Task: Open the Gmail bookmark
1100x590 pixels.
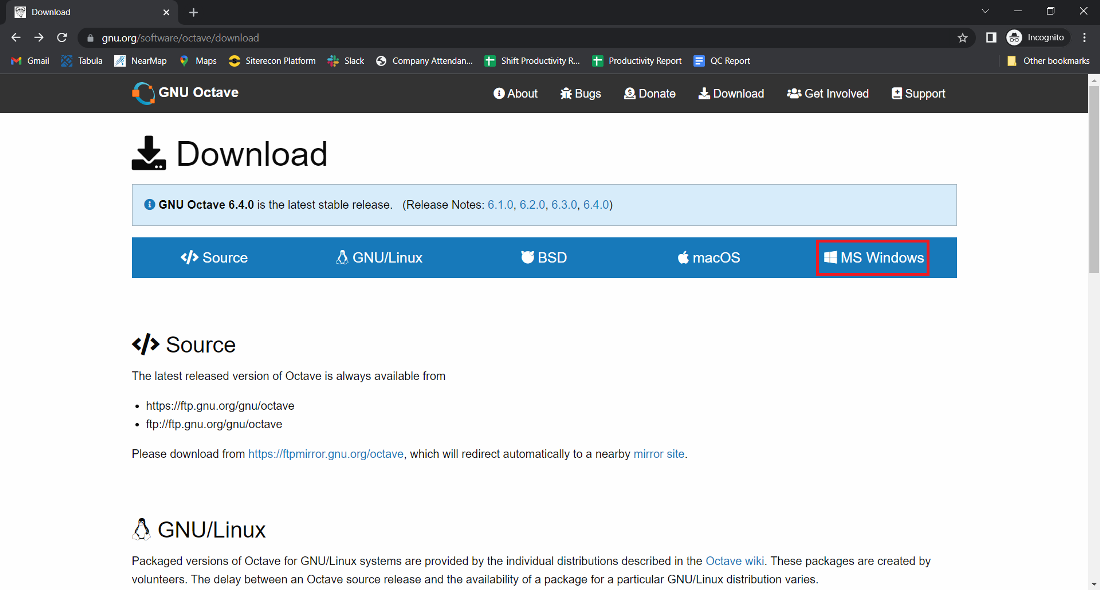Action: 30,61
